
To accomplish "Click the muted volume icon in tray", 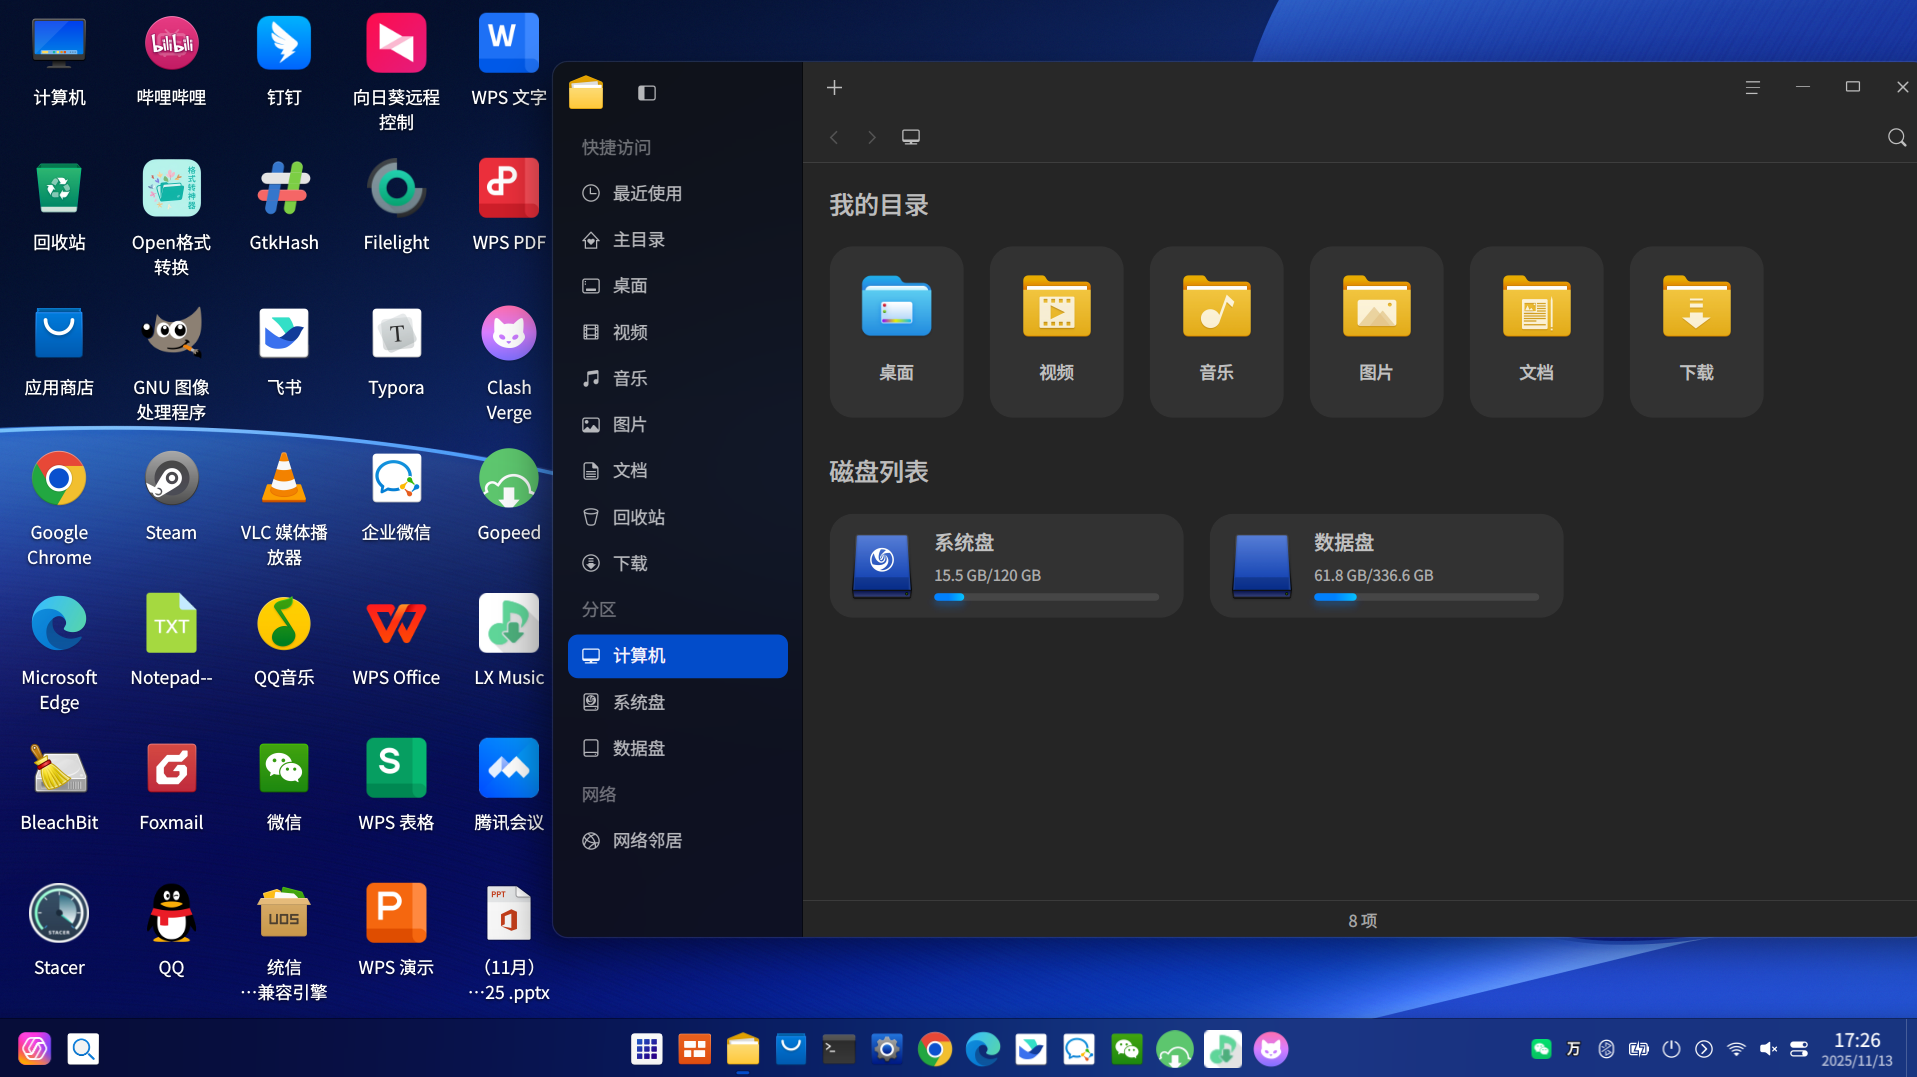I will point(1768,1049).
